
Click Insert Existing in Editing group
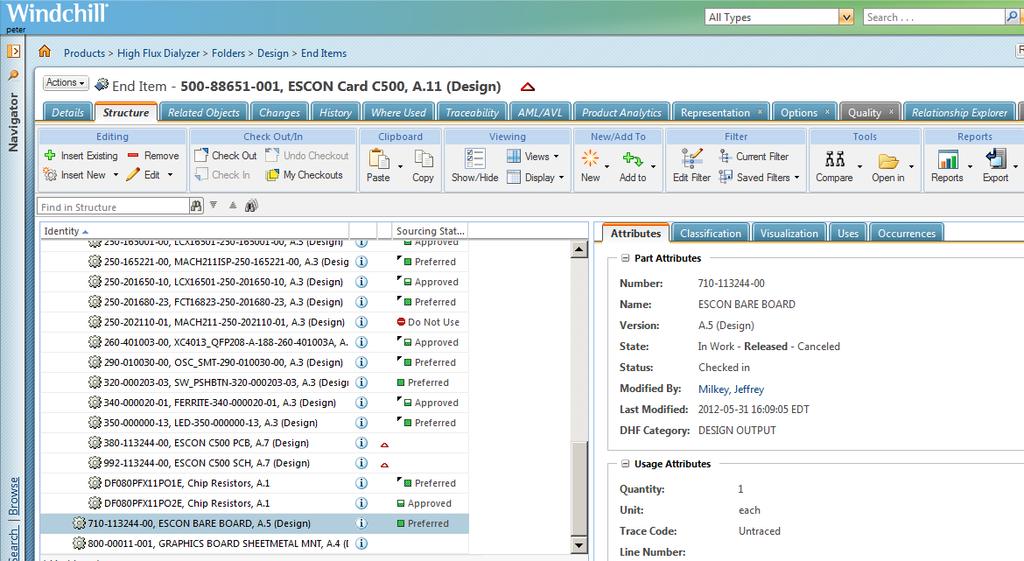tap(81, 155)
